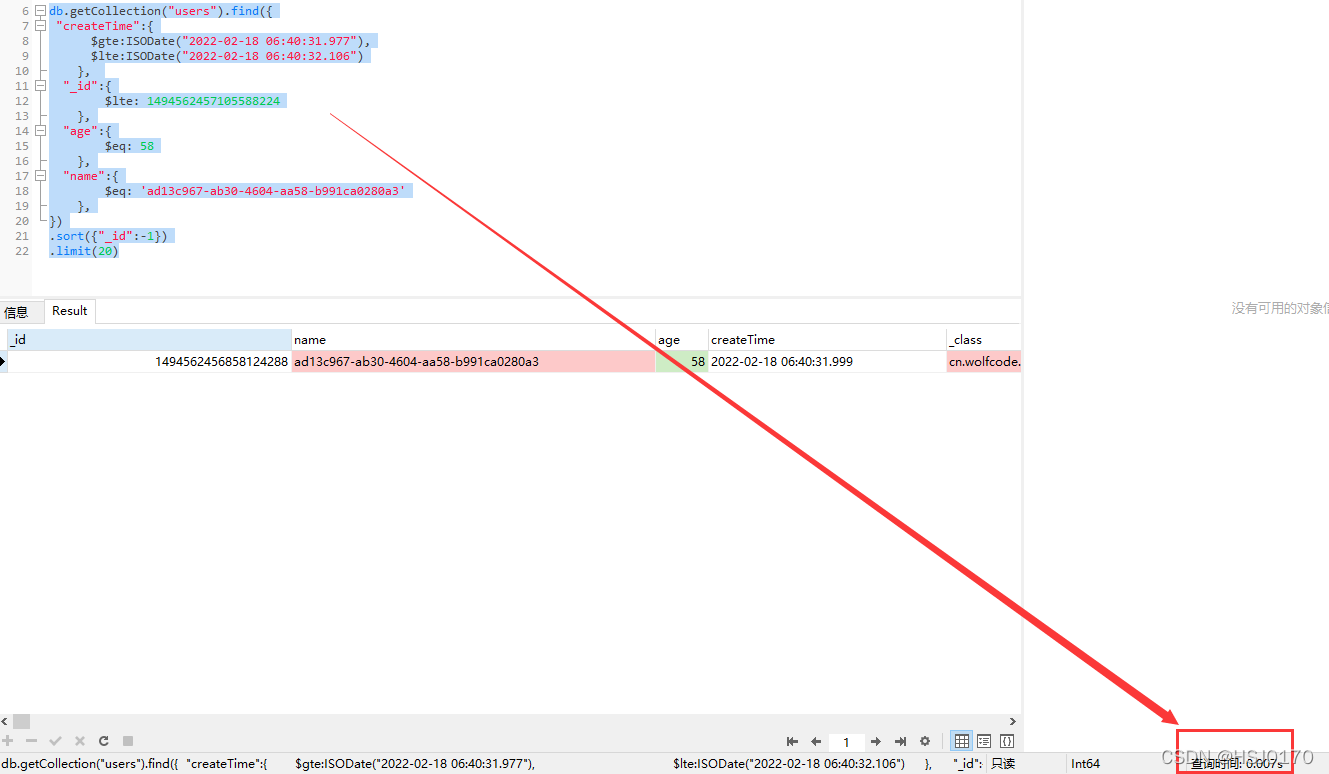The image size is (1329, 774).
Task: Click the $gte ISODate line in editor
Action: 230,41
